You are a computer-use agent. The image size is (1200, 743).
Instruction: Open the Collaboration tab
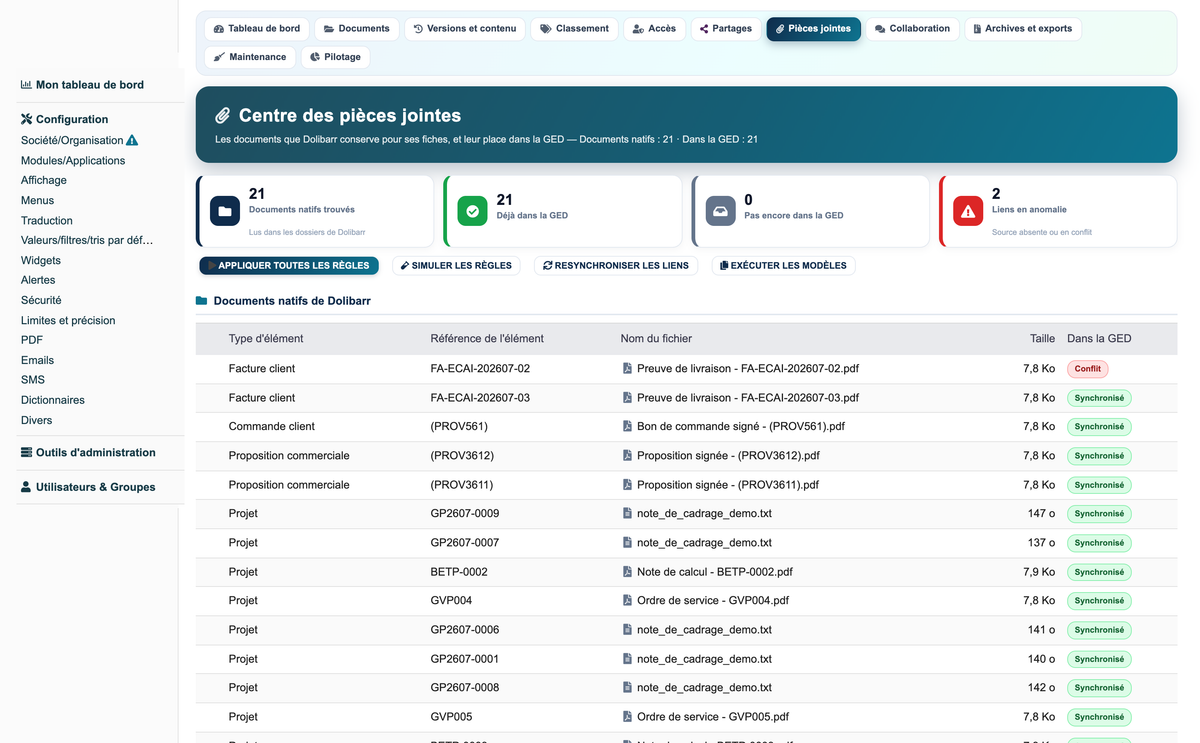pos(912,29)
